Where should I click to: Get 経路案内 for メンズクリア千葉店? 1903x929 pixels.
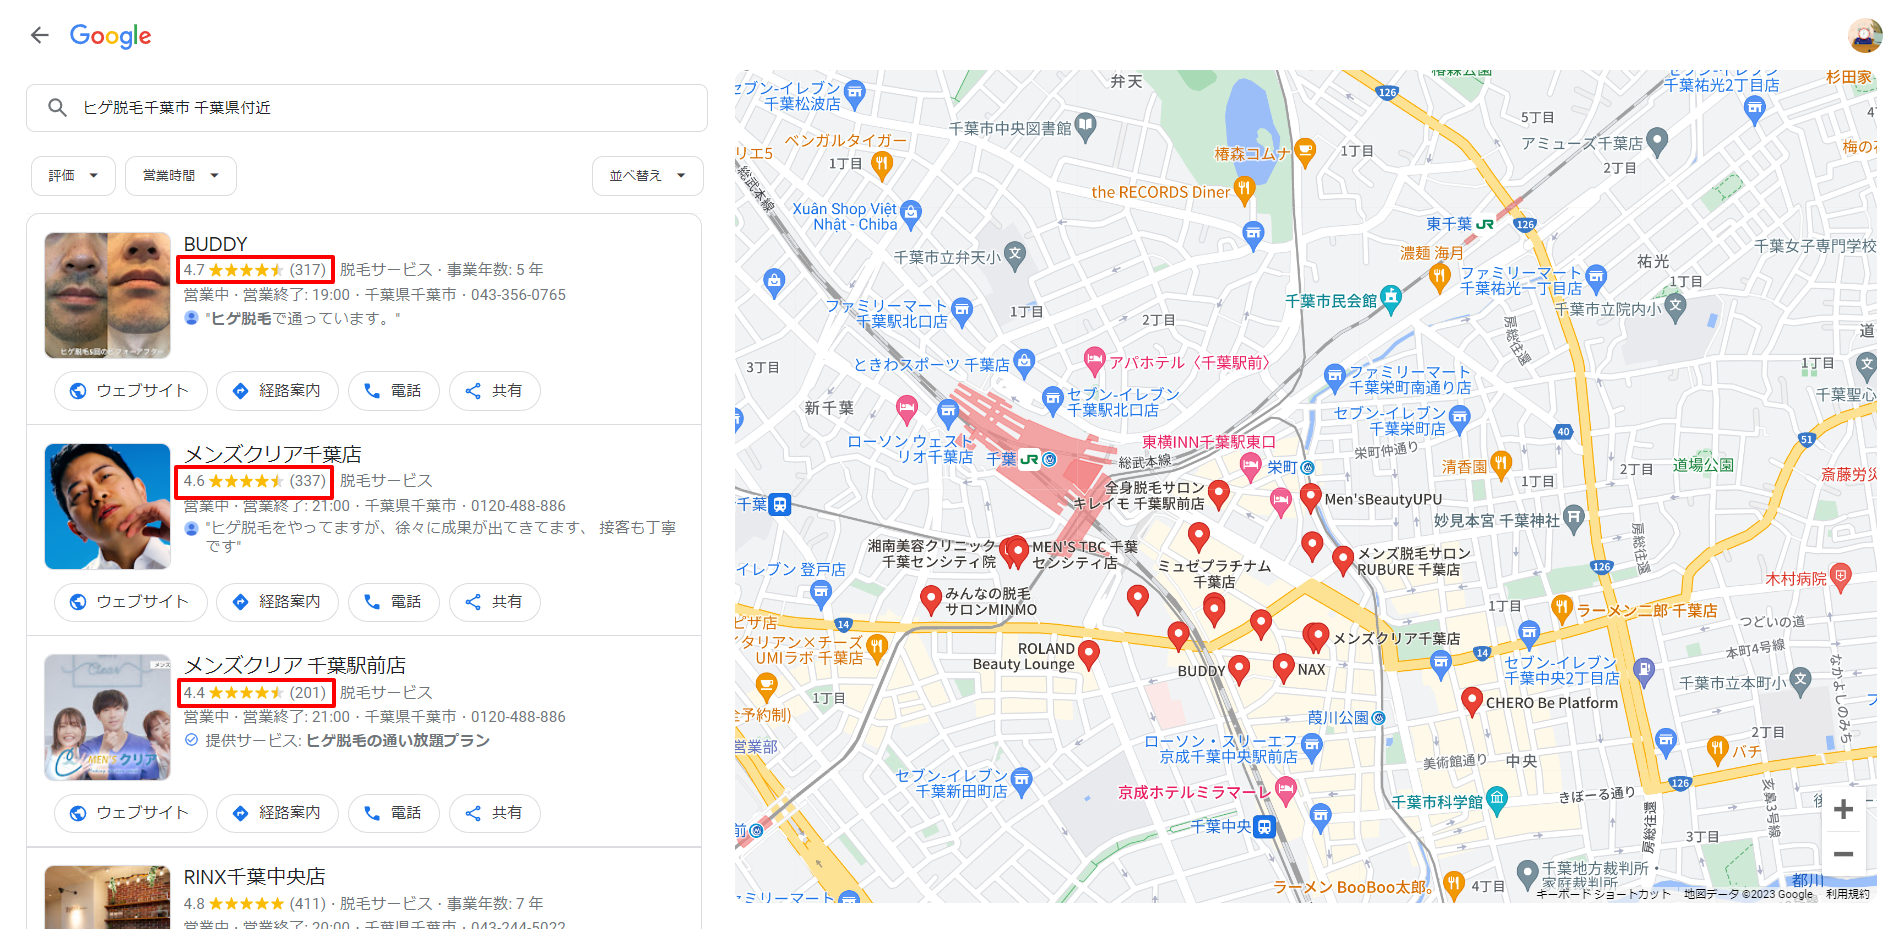point(278,601)
